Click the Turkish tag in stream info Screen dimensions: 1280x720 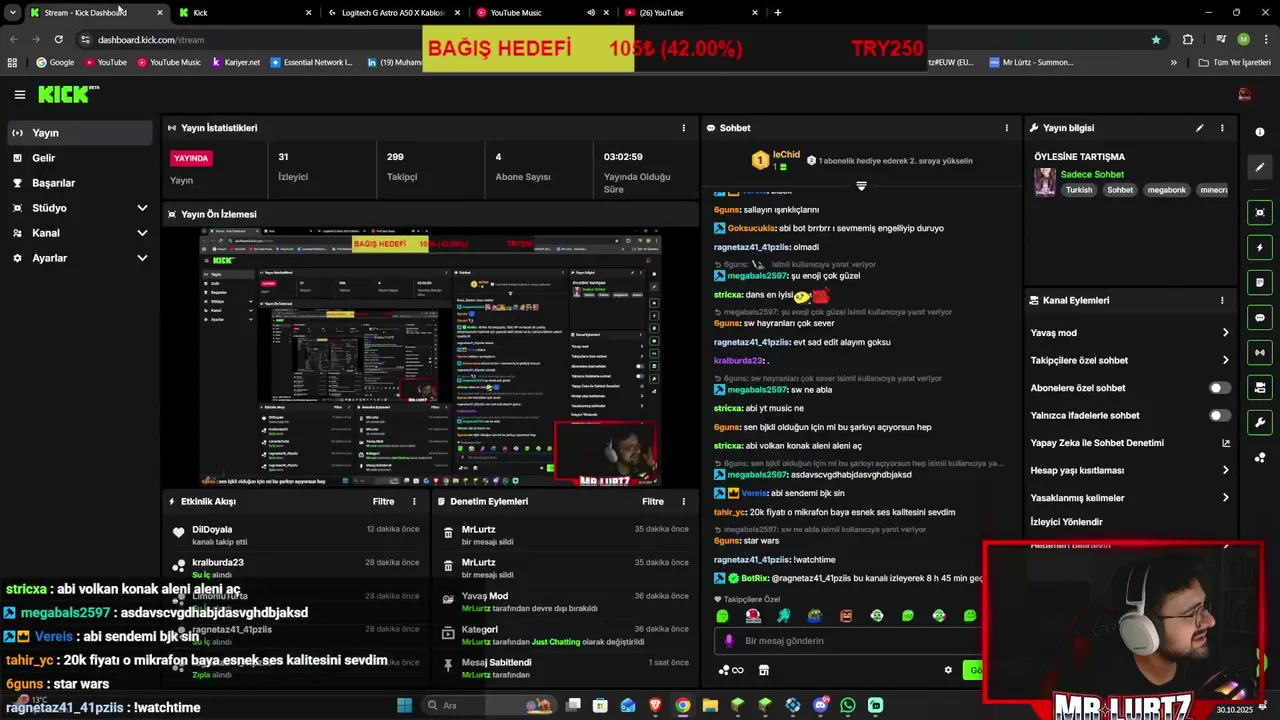click(x=1079, y=190)
